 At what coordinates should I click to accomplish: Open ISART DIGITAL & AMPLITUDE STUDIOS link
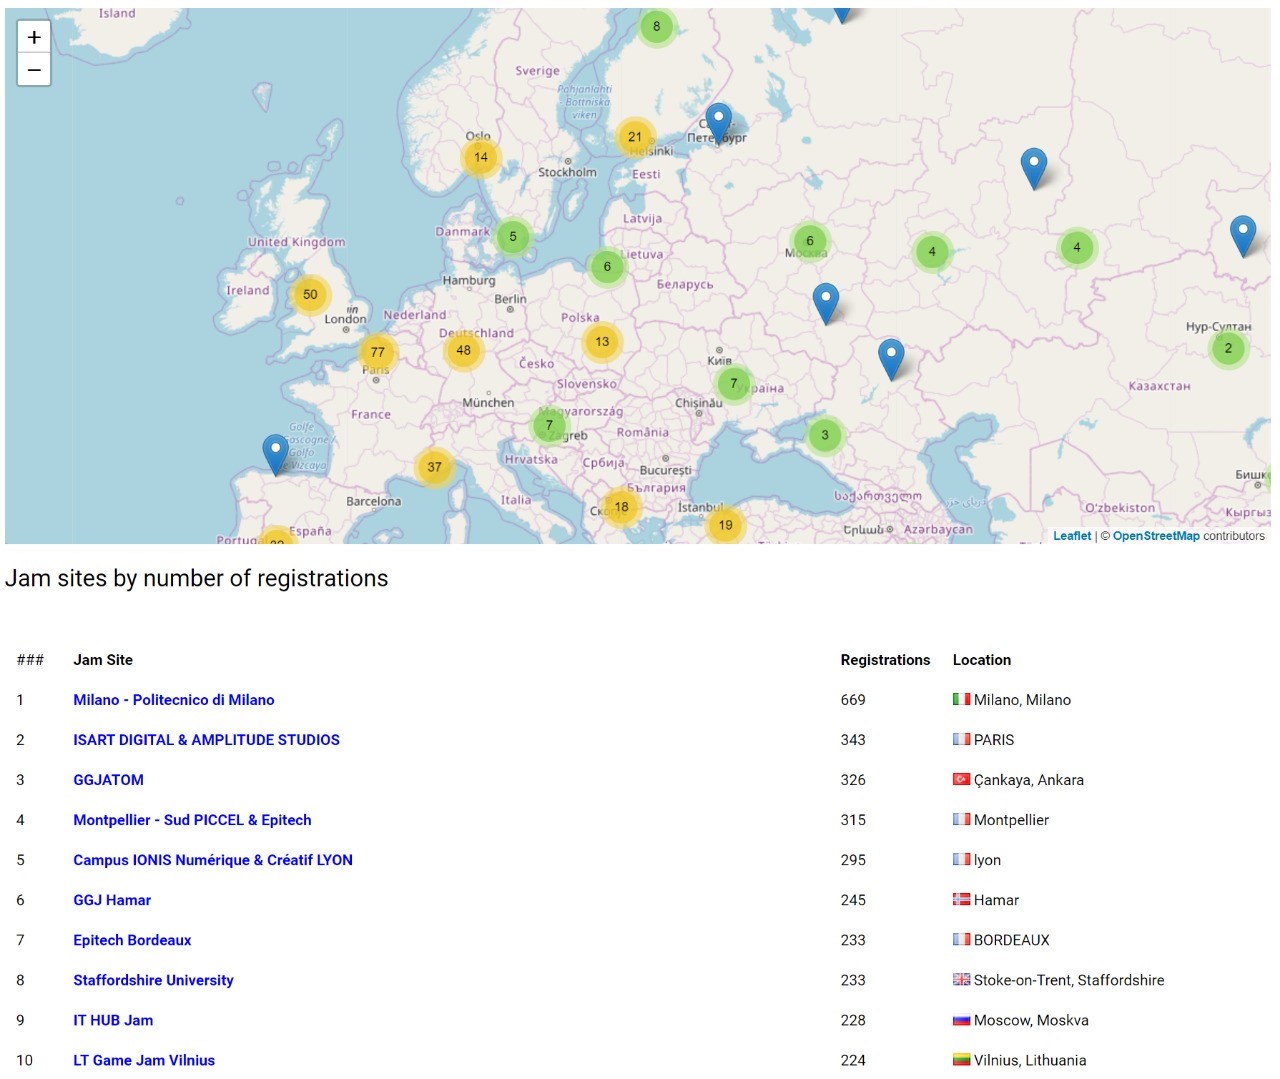[x=206, y=740]
